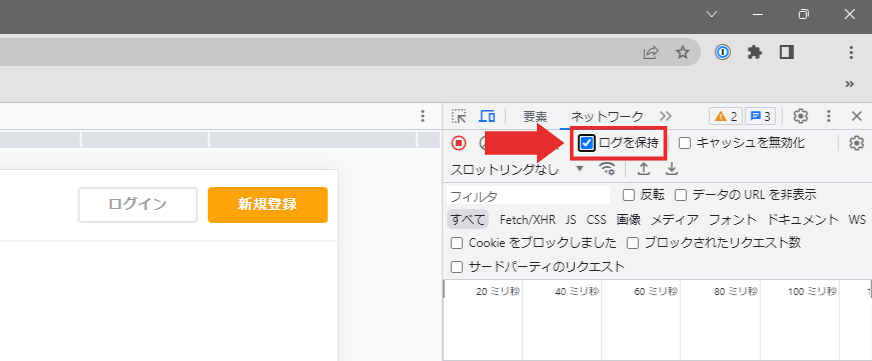This screenshot has height=361, width=872.
Task: Open DevTools customize three-dot menu
Action: 829,116
